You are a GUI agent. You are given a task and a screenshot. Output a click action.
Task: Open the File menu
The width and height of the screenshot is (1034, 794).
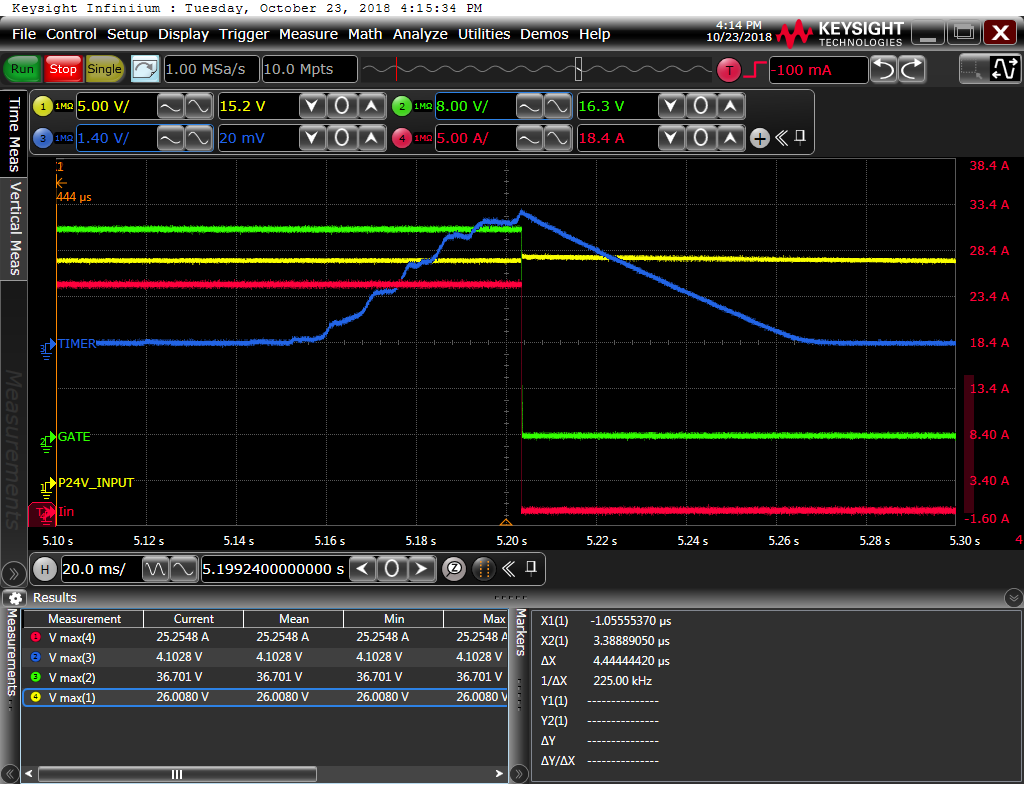pyautogui.click(x=24, y=34)
